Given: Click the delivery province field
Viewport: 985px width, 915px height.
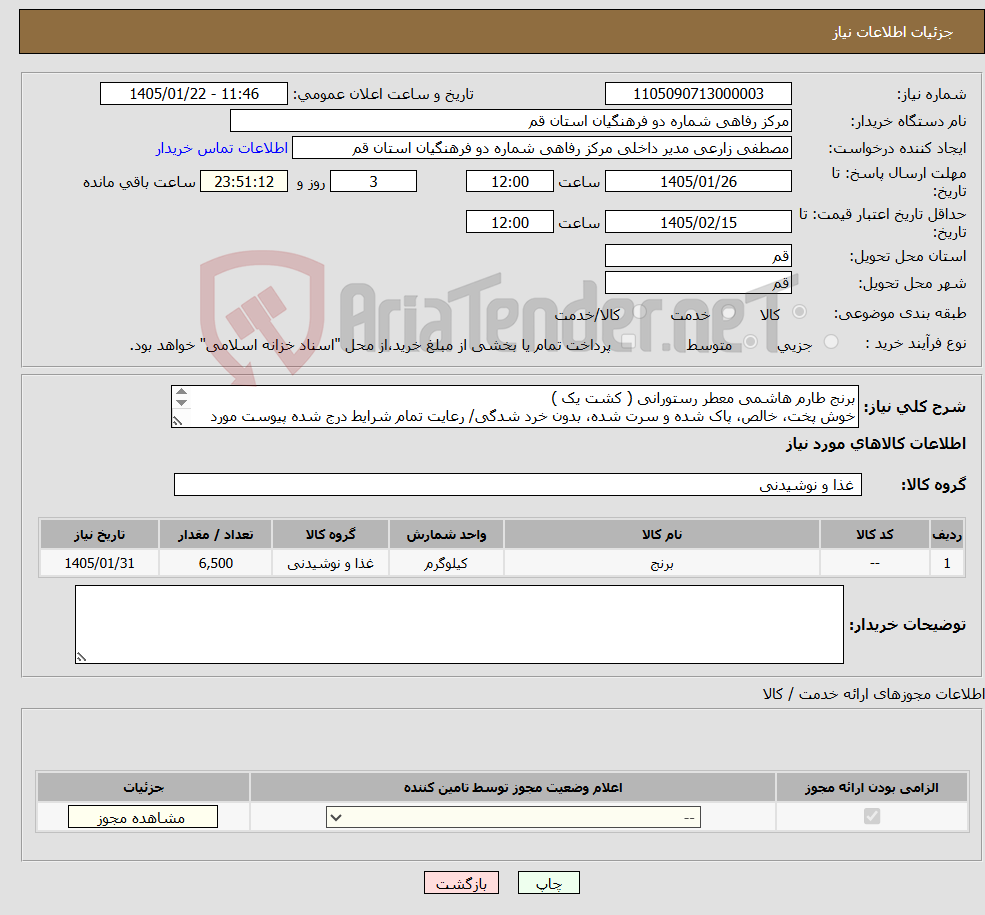Looking at the screenshot, I should (x=698, y=256).
